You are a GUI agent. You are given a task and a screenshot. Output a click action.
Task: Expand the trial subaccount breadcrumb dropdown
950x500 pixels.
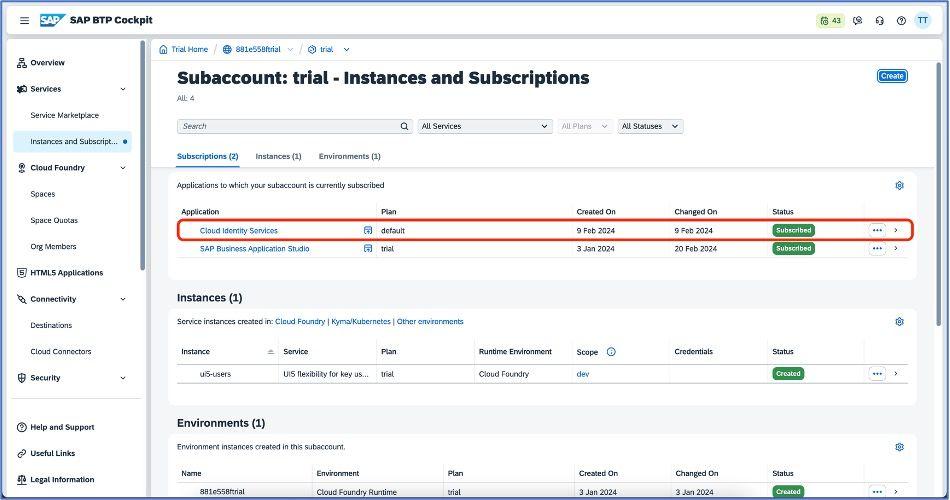point(347,50)
